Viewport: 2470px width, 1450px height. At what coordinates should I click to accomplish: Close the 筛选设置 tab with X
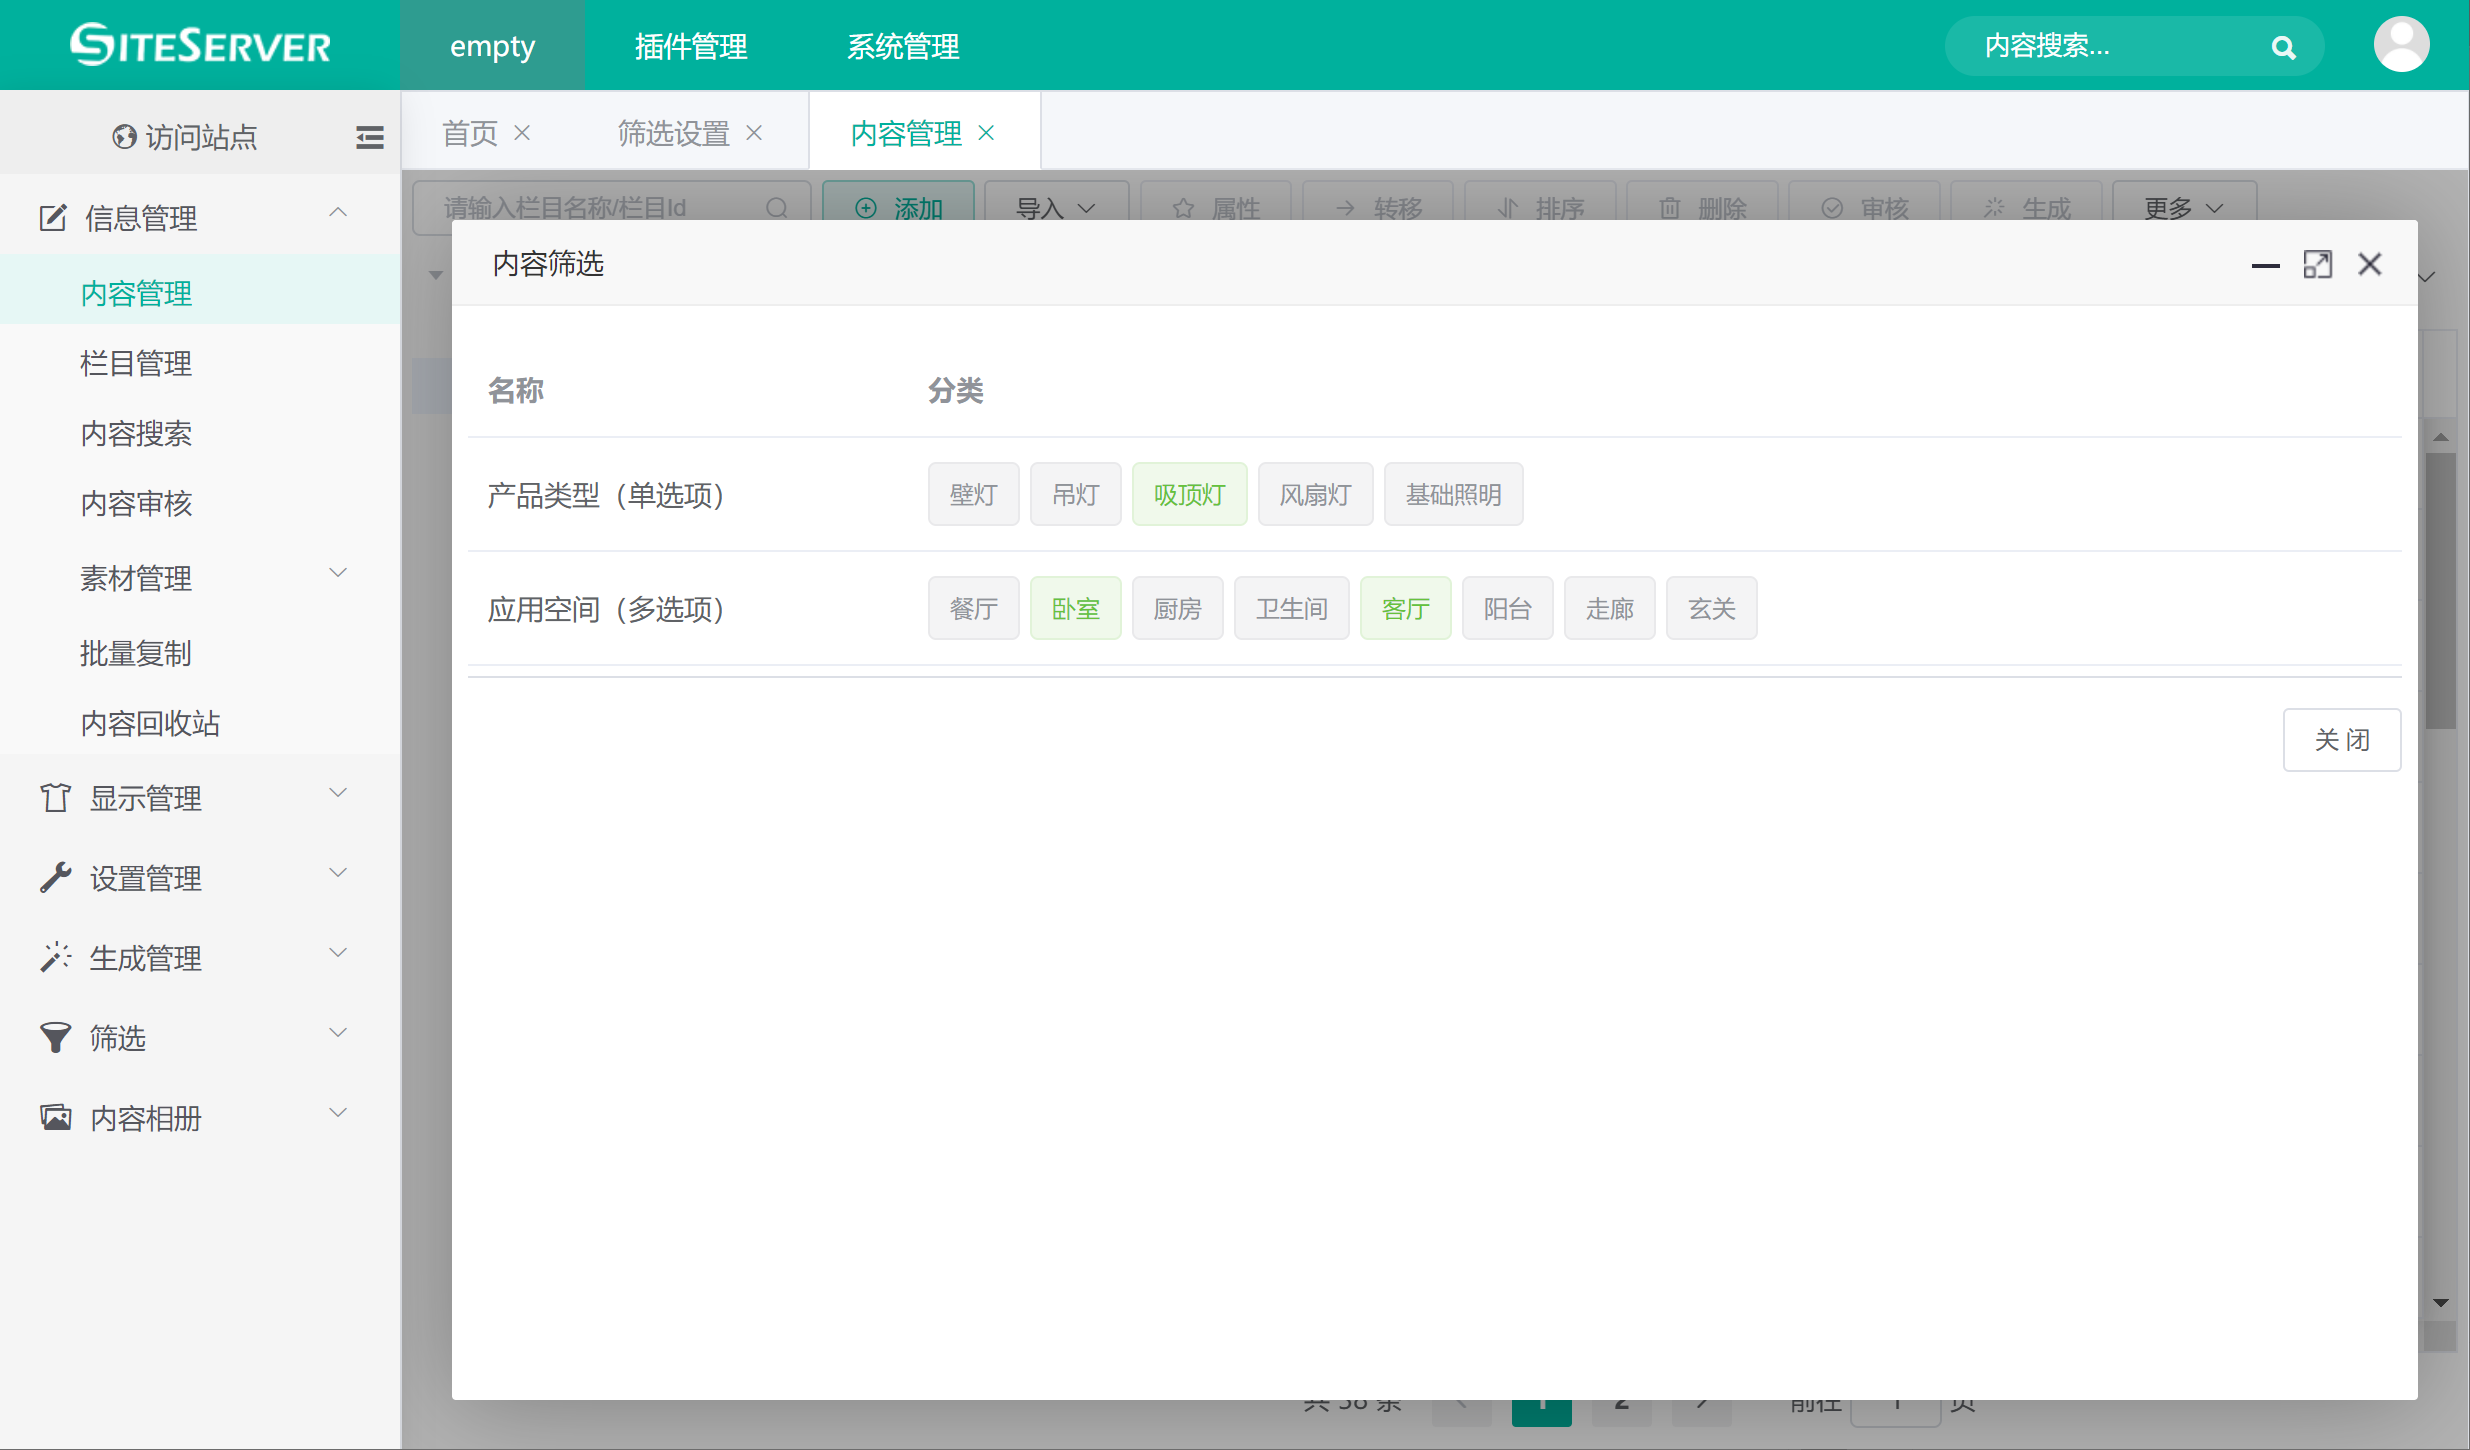pyautogui.click(x=755, y=133)
